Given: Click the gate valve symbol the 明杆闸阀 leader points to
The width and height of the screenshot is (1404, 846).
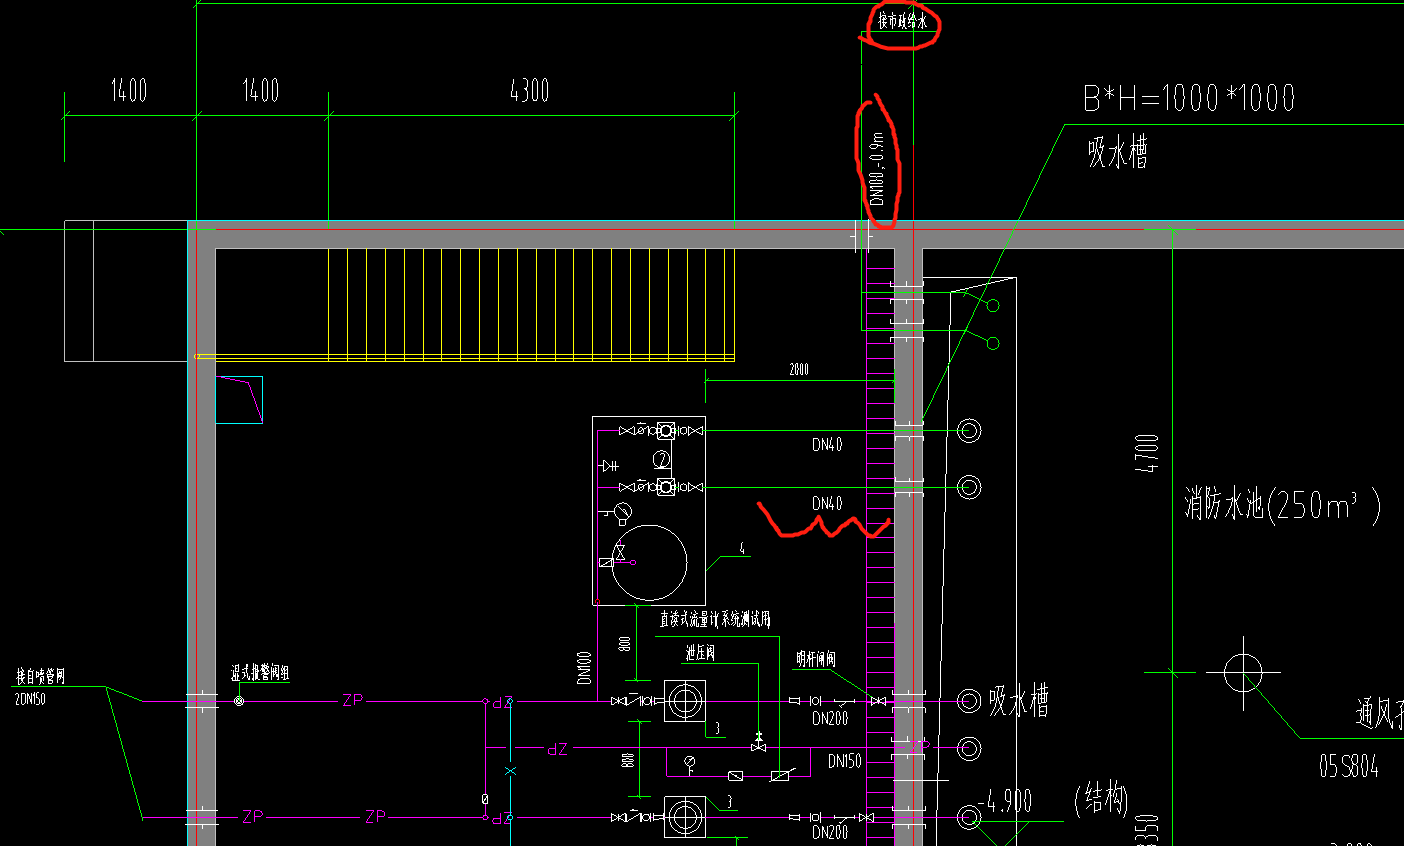Looking at the screenshot, I should [878, 701].
